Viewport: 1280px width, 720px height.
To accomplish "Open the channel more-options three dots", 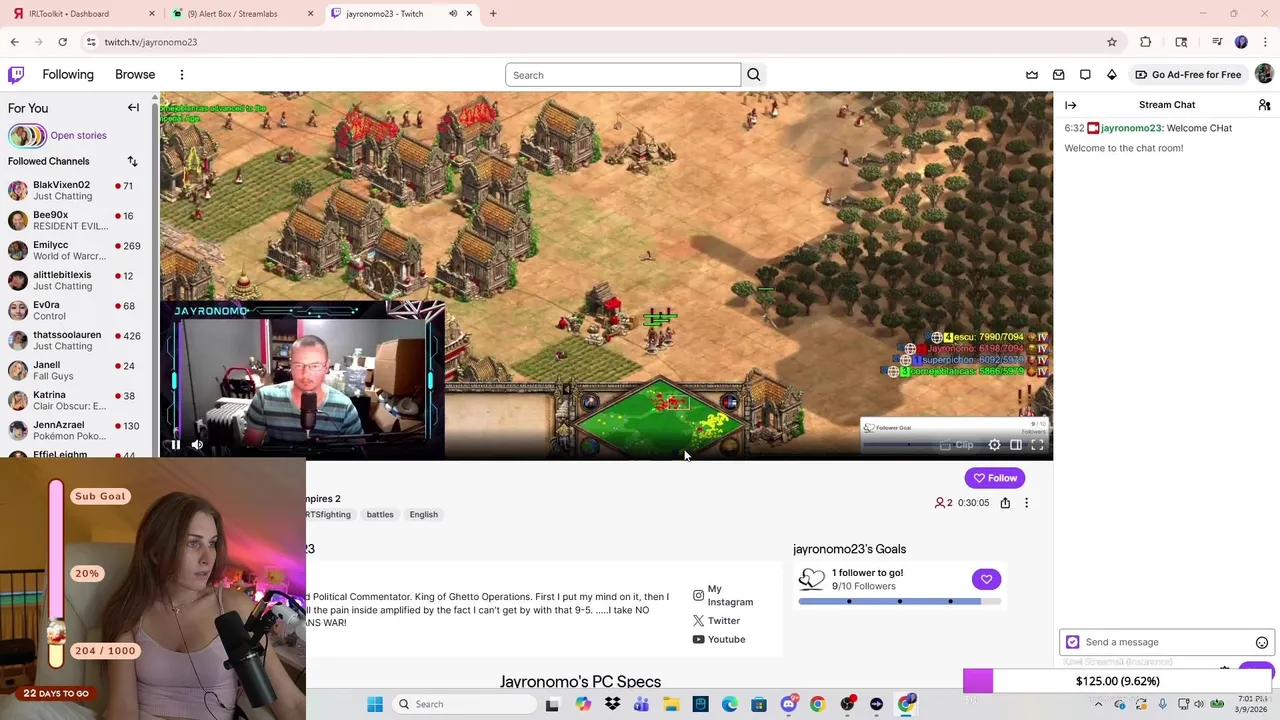I will [x=1026, y=503].
